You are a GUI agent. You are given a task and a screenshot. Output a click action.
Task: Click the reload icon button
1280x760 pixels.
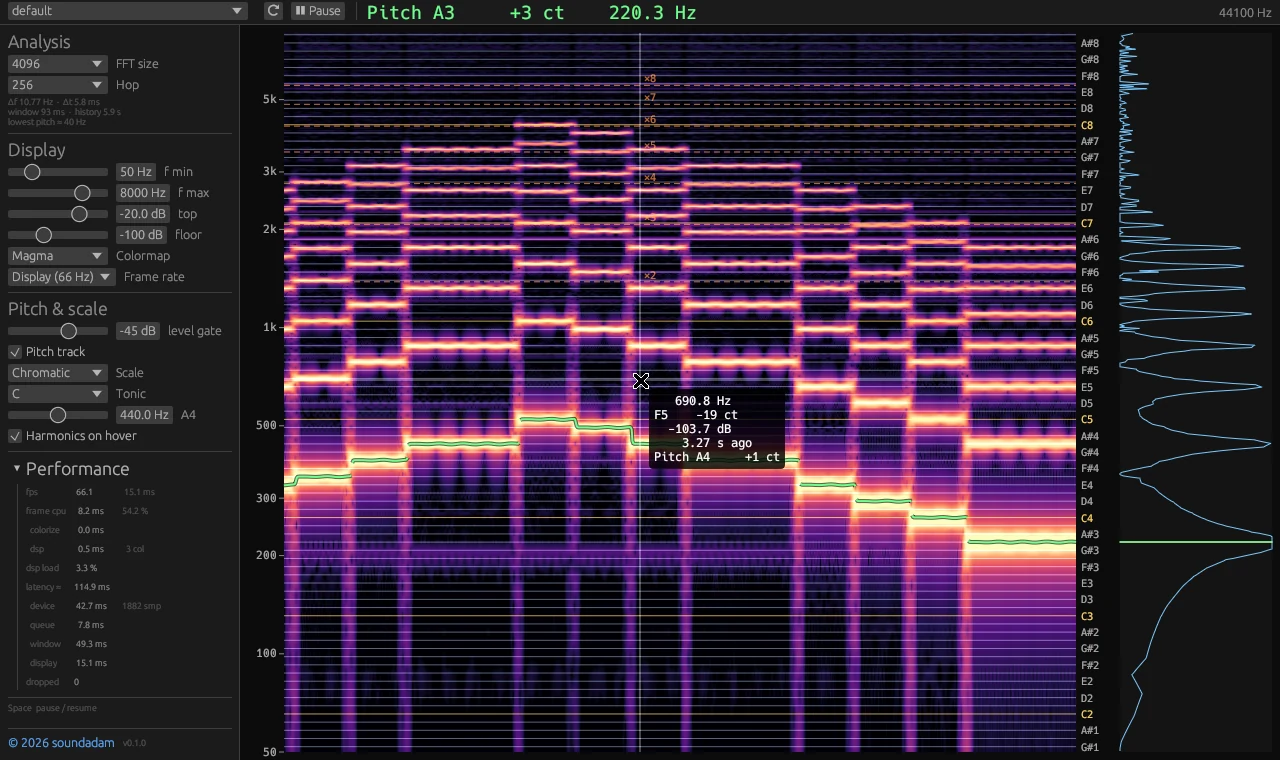coord(273,11)
